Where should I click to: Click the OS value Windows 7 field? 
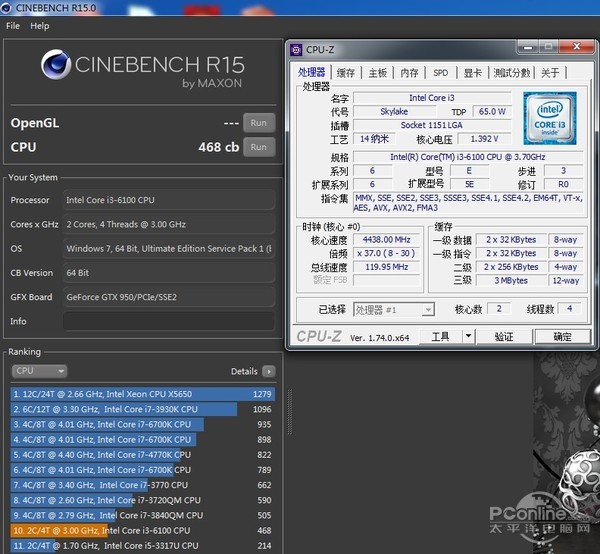[169, 249]
